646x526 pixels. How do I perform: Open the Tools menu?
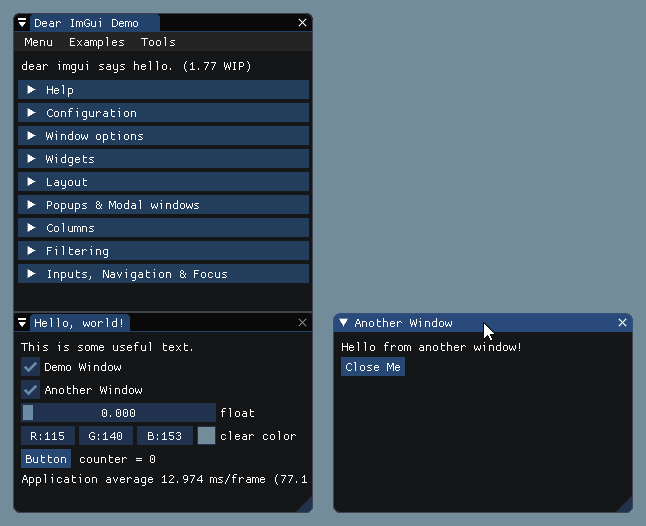coord(158,42)
